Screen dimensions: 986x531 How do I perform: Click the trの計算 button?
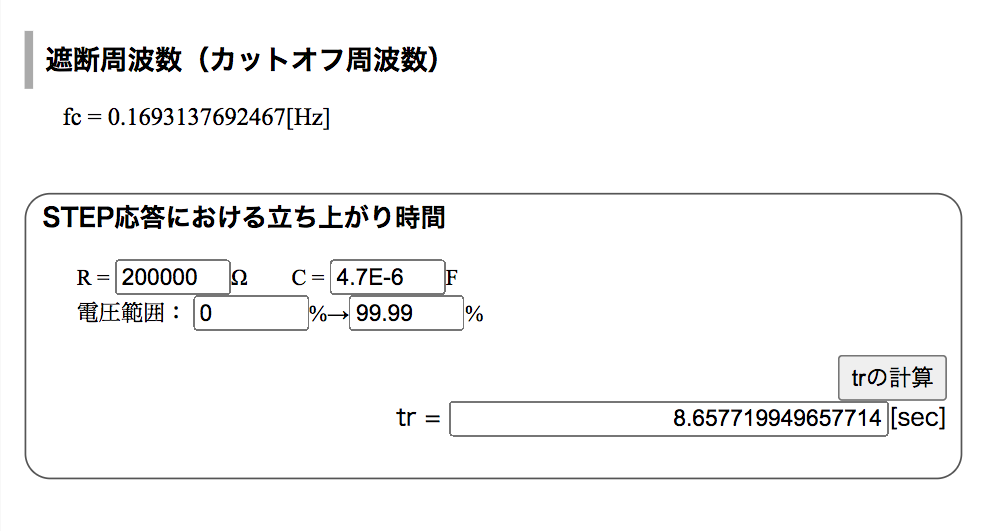(x=892, y=377)
